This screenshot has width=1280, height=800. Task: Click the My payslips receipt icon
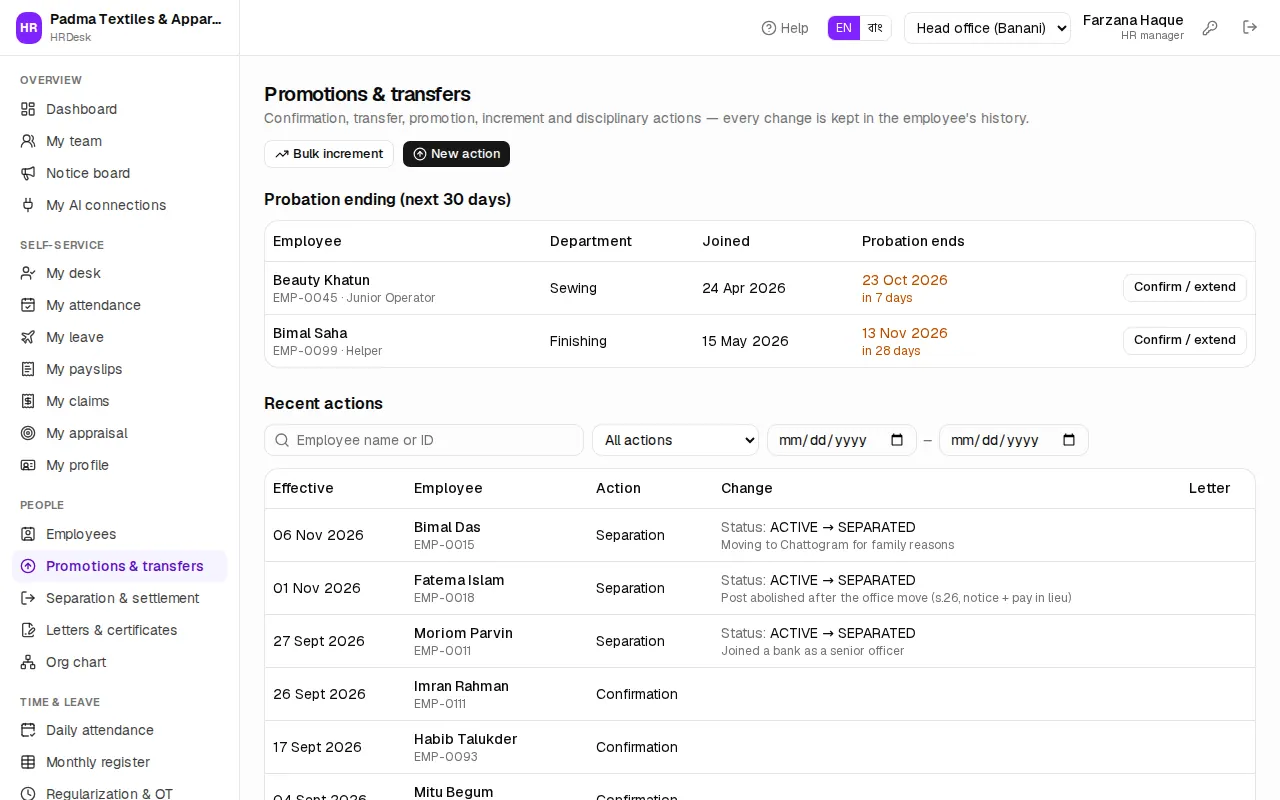28,369
